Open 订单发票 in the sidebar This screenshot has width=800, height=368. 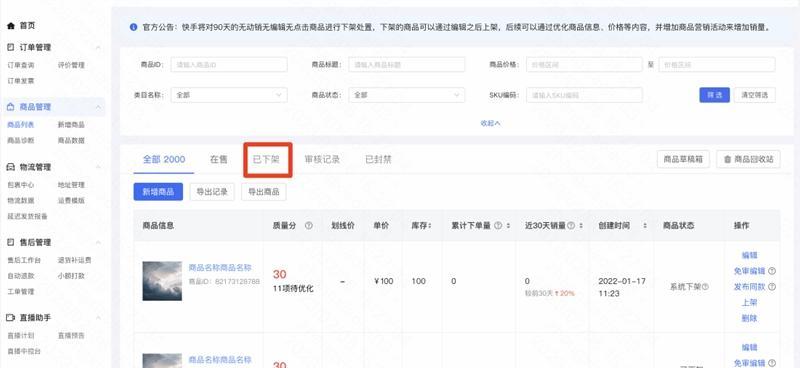[20, 81]
